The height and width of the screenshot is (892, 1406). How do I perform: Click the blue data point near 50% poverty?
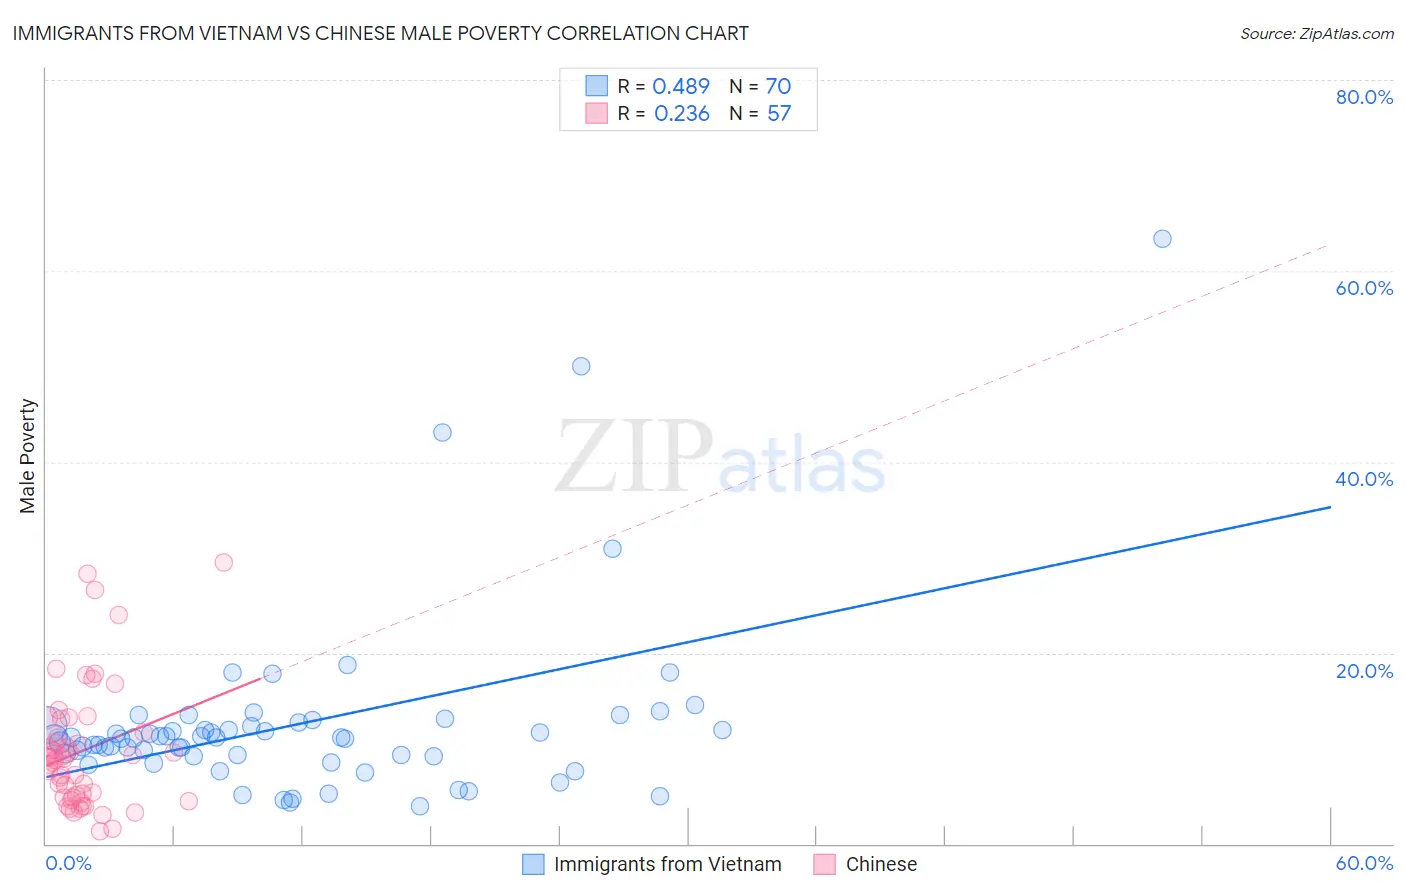(x=581, y=366)
